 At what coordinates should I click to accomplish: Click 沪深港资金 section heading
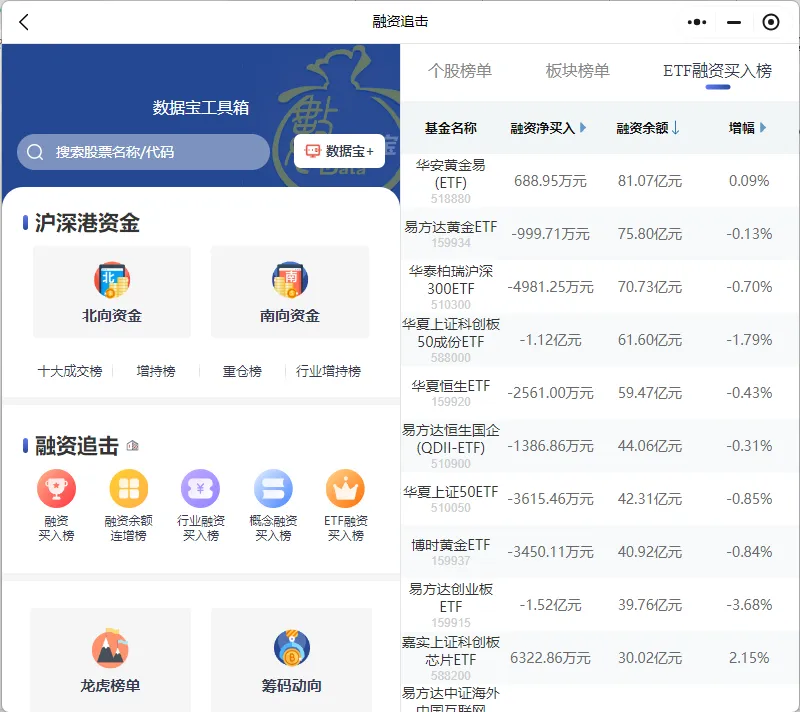click(87, 223)
